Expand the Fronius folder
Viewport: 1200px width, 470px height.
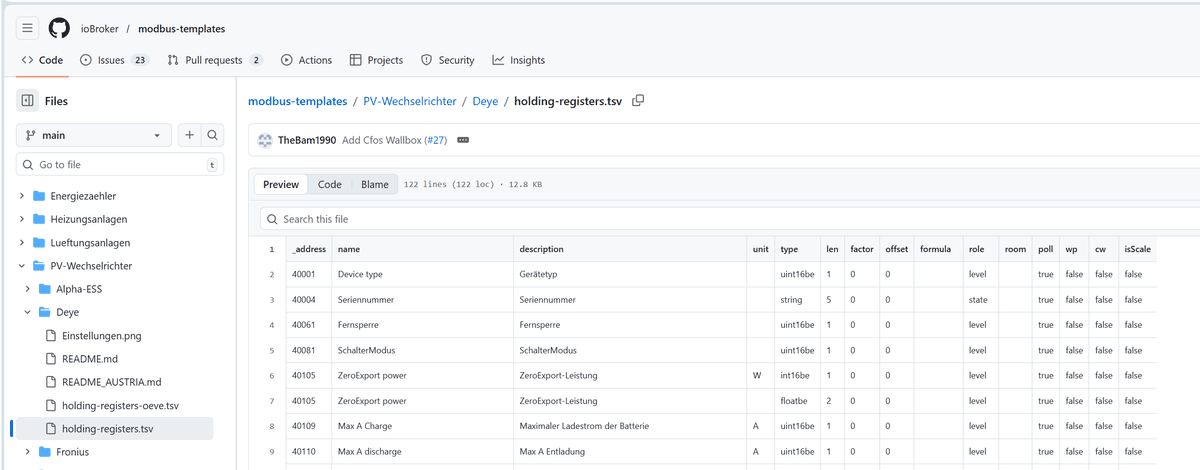(x=22, y=452)
